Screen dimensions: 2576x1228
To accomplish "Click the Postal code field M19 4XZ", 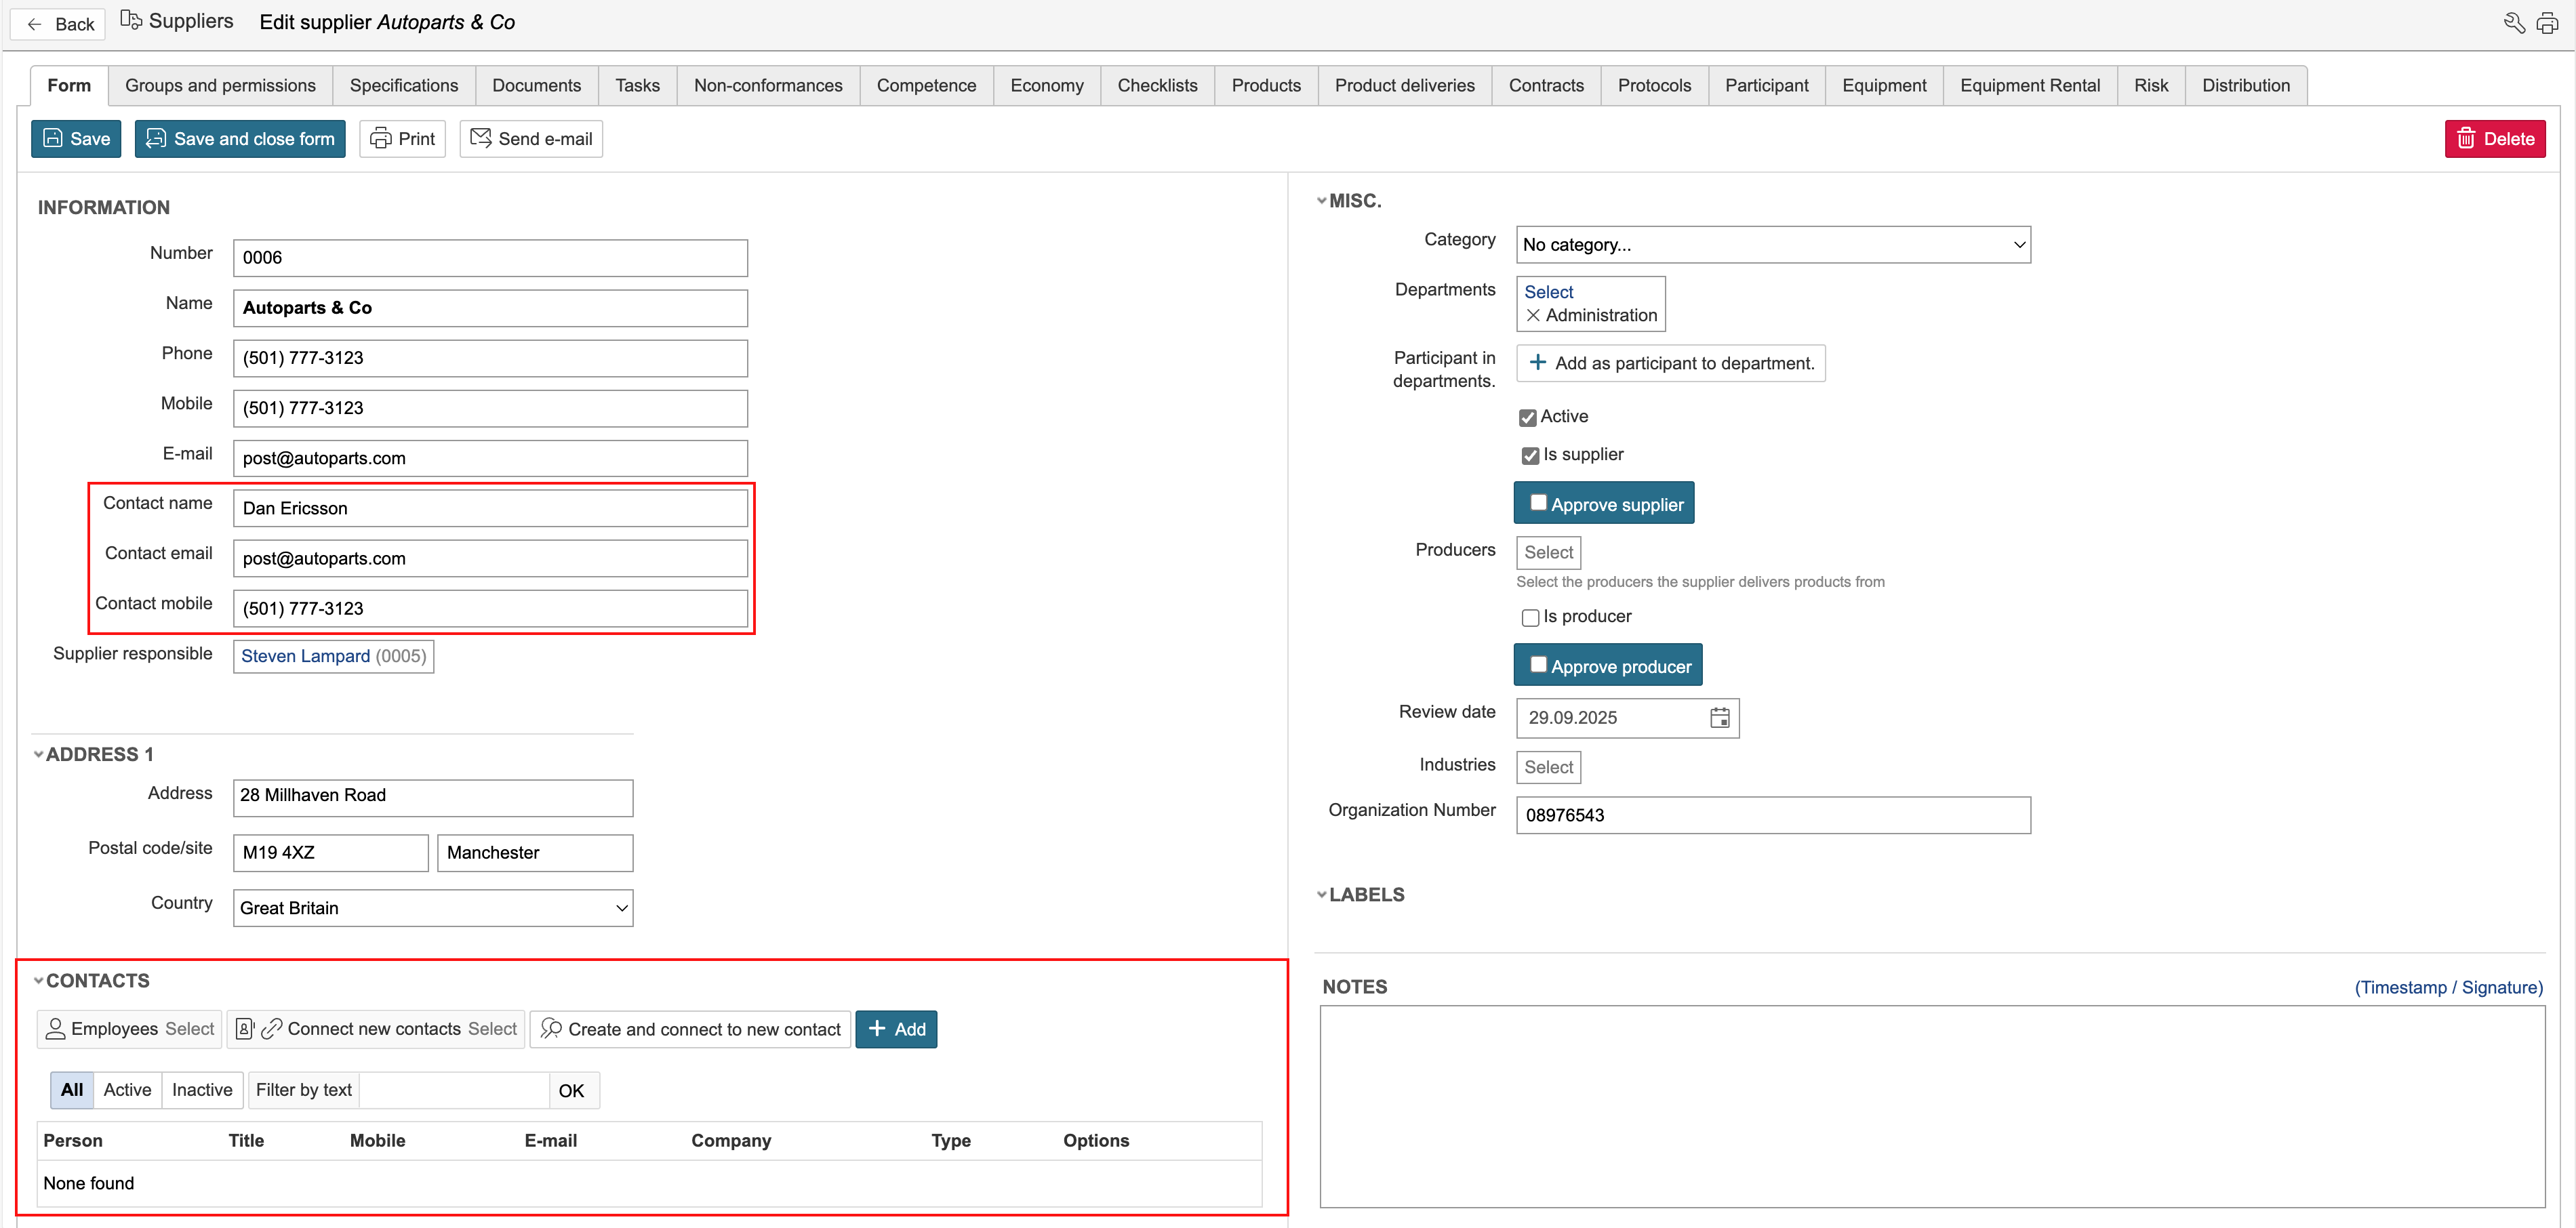I will [330, 853].
